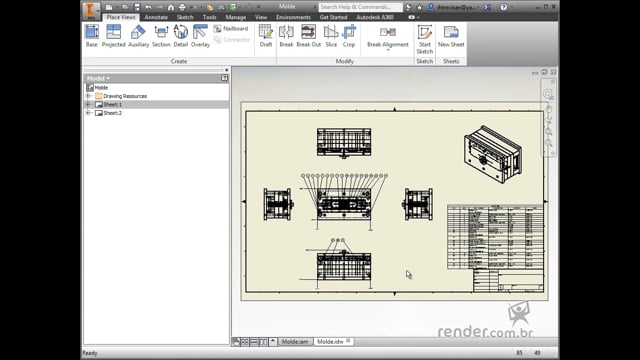Switch to the Annotate ribbon tab

point(156,17)
